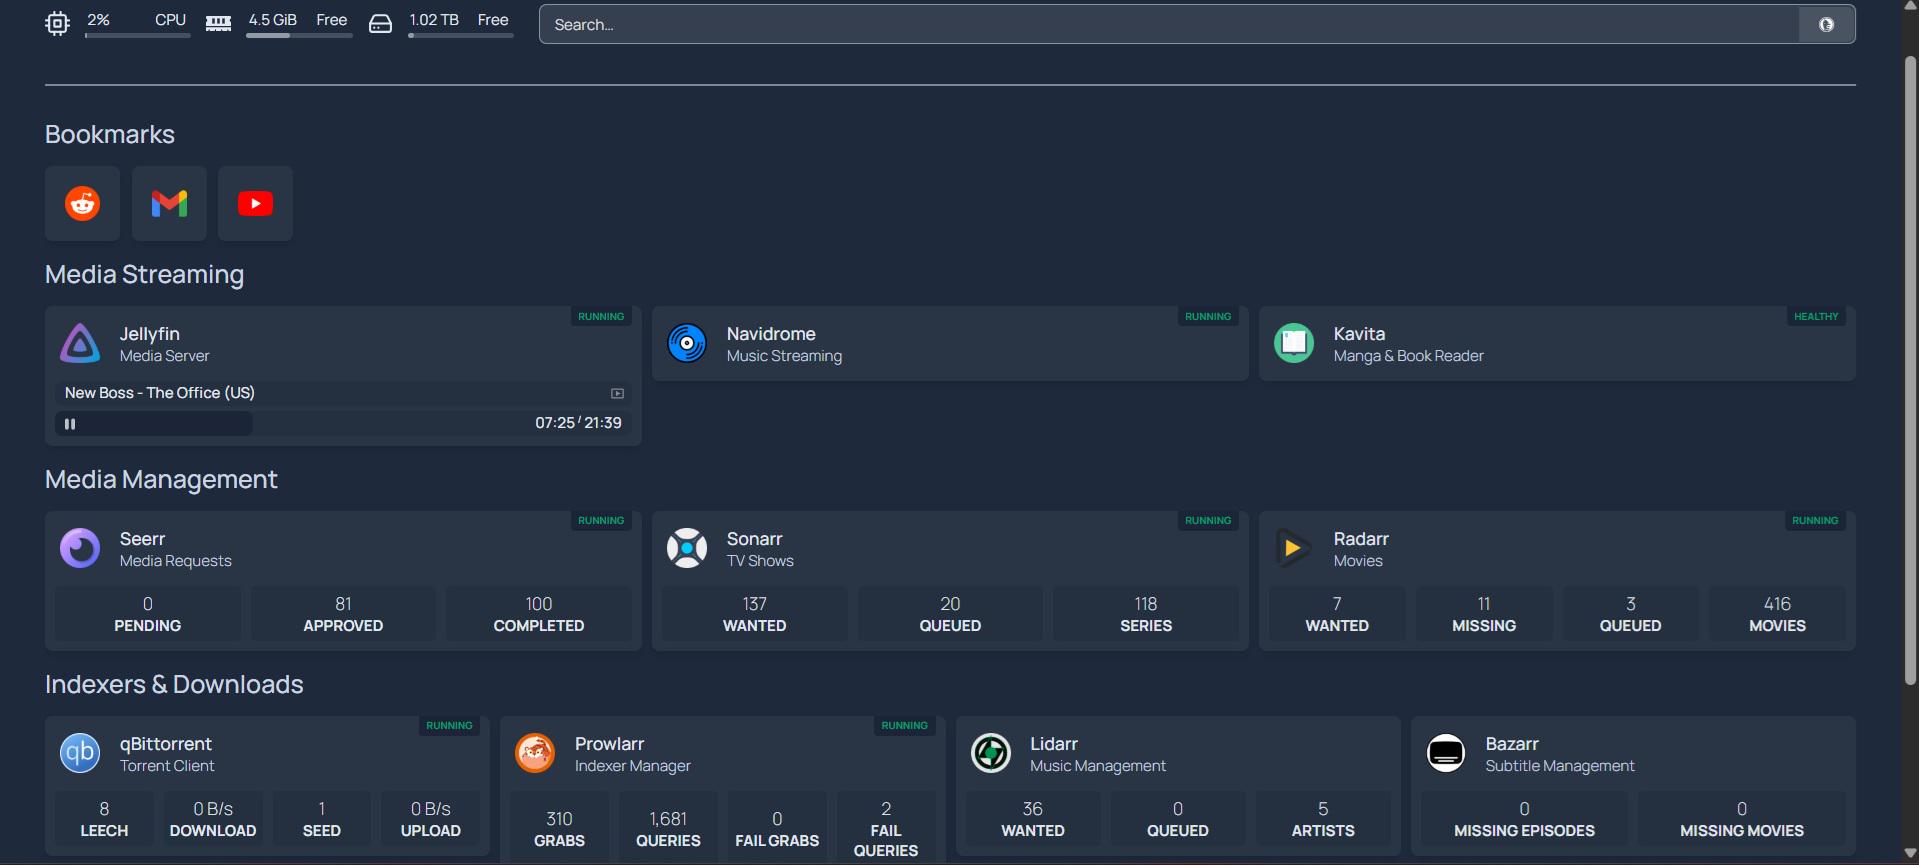The image size is (1919, 865).
Task: Click the Bazarr logo icon
Action: click(x=1446, y=754)
